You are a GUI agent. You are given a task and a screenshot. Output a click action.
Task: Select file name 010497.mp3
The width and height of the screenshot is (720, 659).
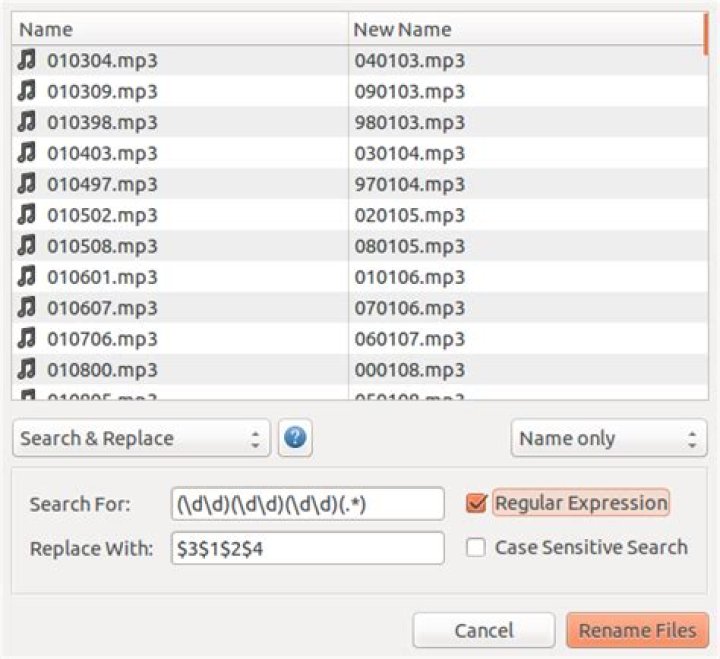tap(102, 184)
